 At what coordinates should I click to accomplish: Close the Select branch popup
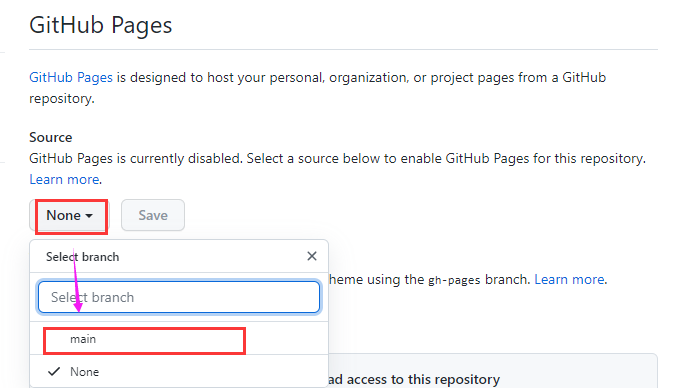(312, 256)
